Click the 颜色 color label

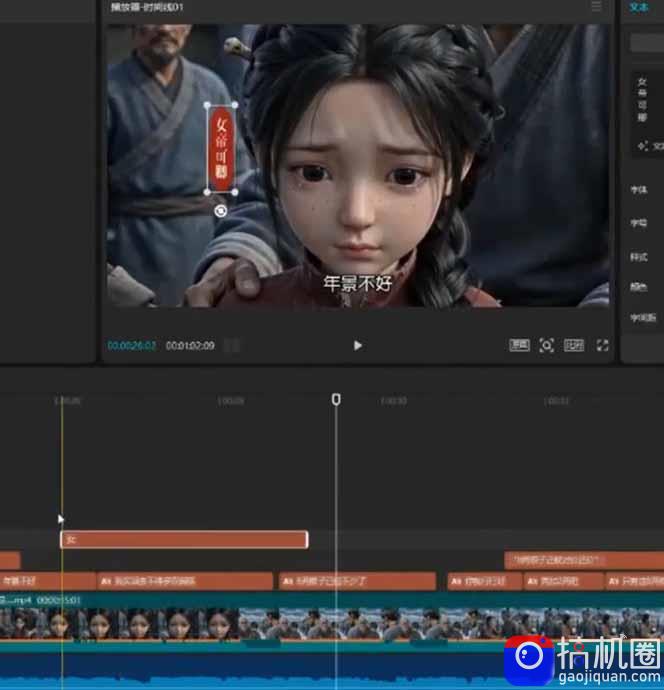[x=638, y=287]
